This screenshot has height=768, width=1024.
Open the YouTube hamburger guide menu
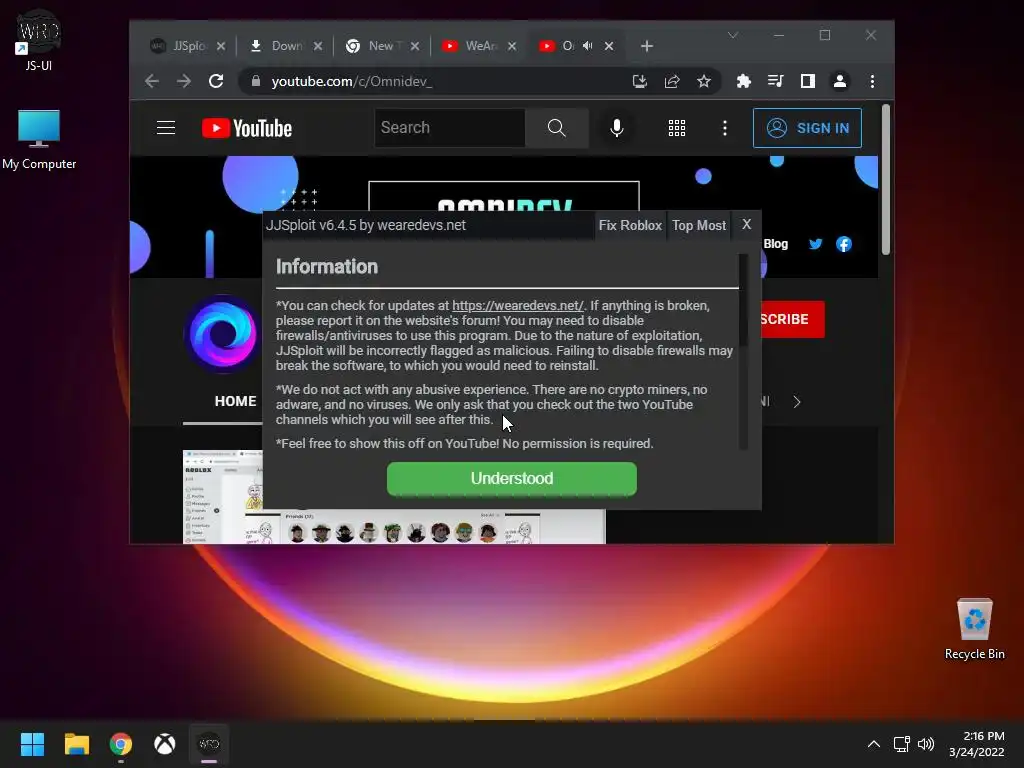point(166,128)
